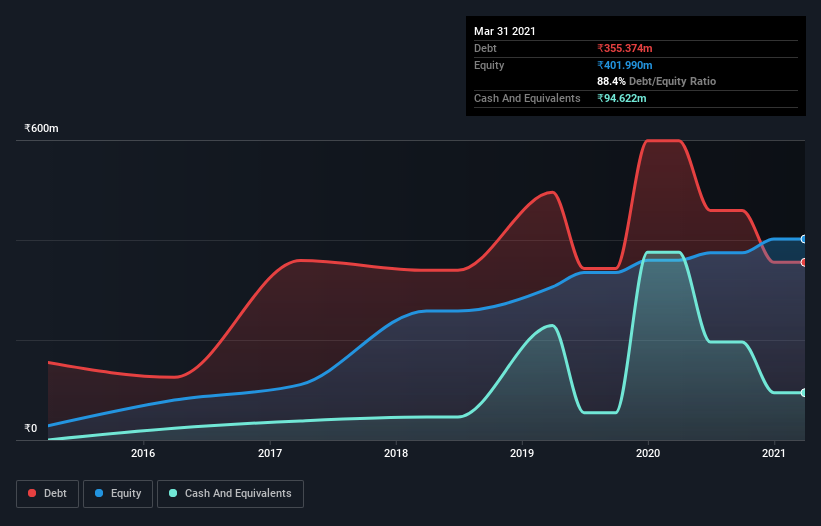Viewport: 821px width, 526px height.
Task: Toggle the Equity legend button
Action: coord(118,494)
